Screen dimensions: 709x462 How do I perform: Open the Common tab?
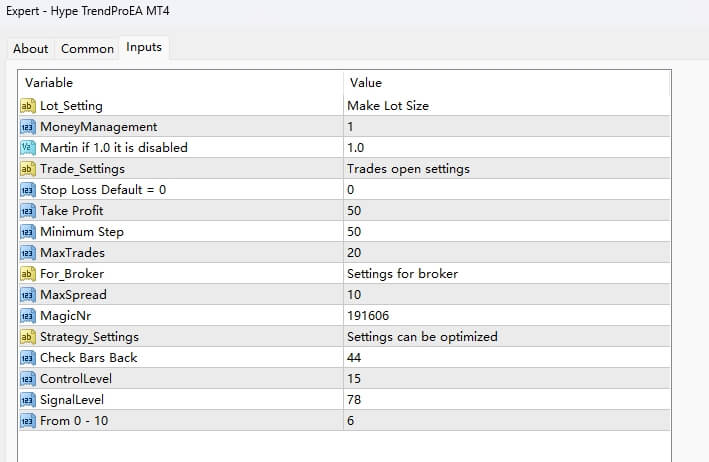[x=87, y=48]
